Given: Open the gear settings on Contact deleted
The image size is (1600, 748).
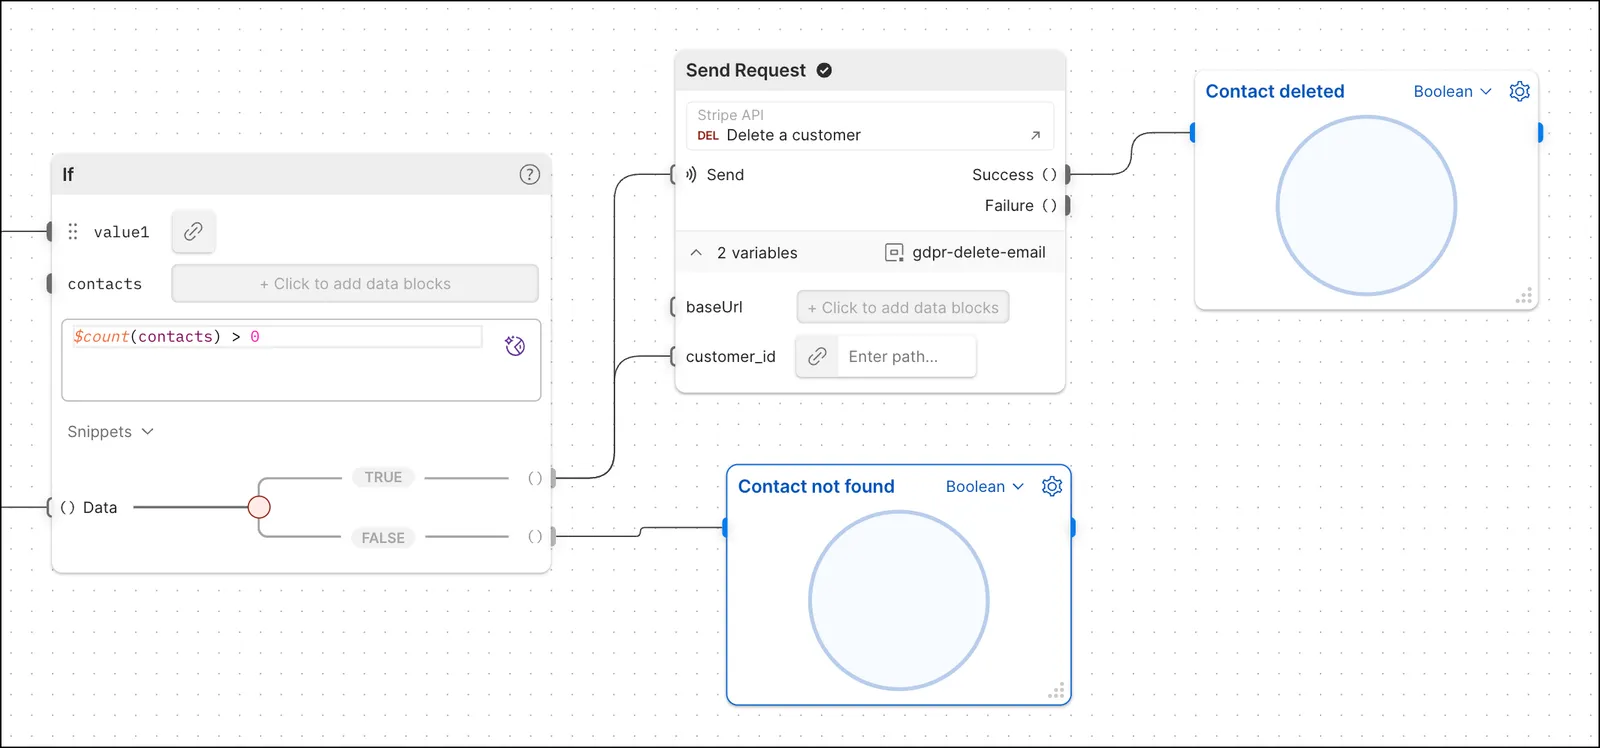Looking at the screenshot, I should tap(1520, 91).
